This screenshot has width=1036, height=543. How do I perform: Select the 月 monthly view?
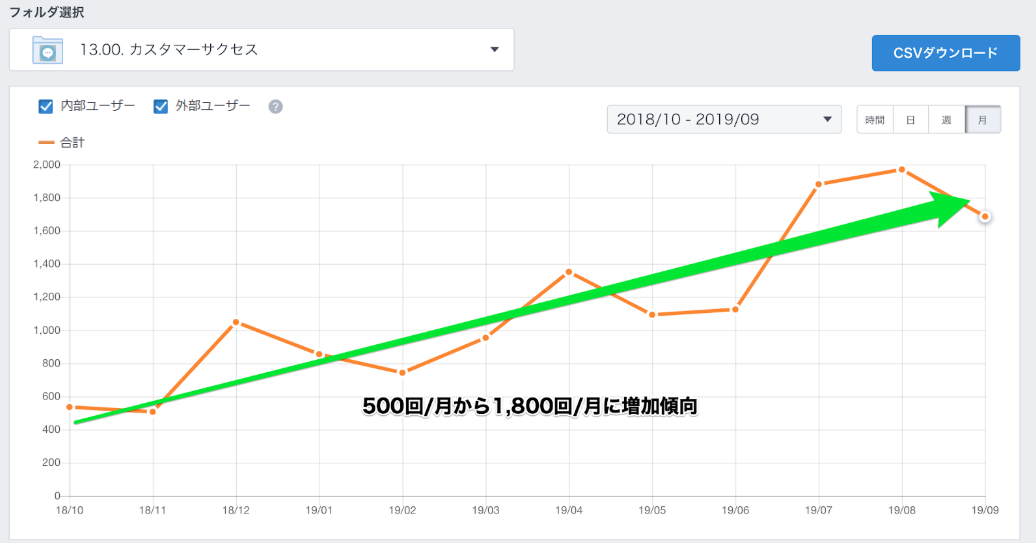(x=982, y=120)
